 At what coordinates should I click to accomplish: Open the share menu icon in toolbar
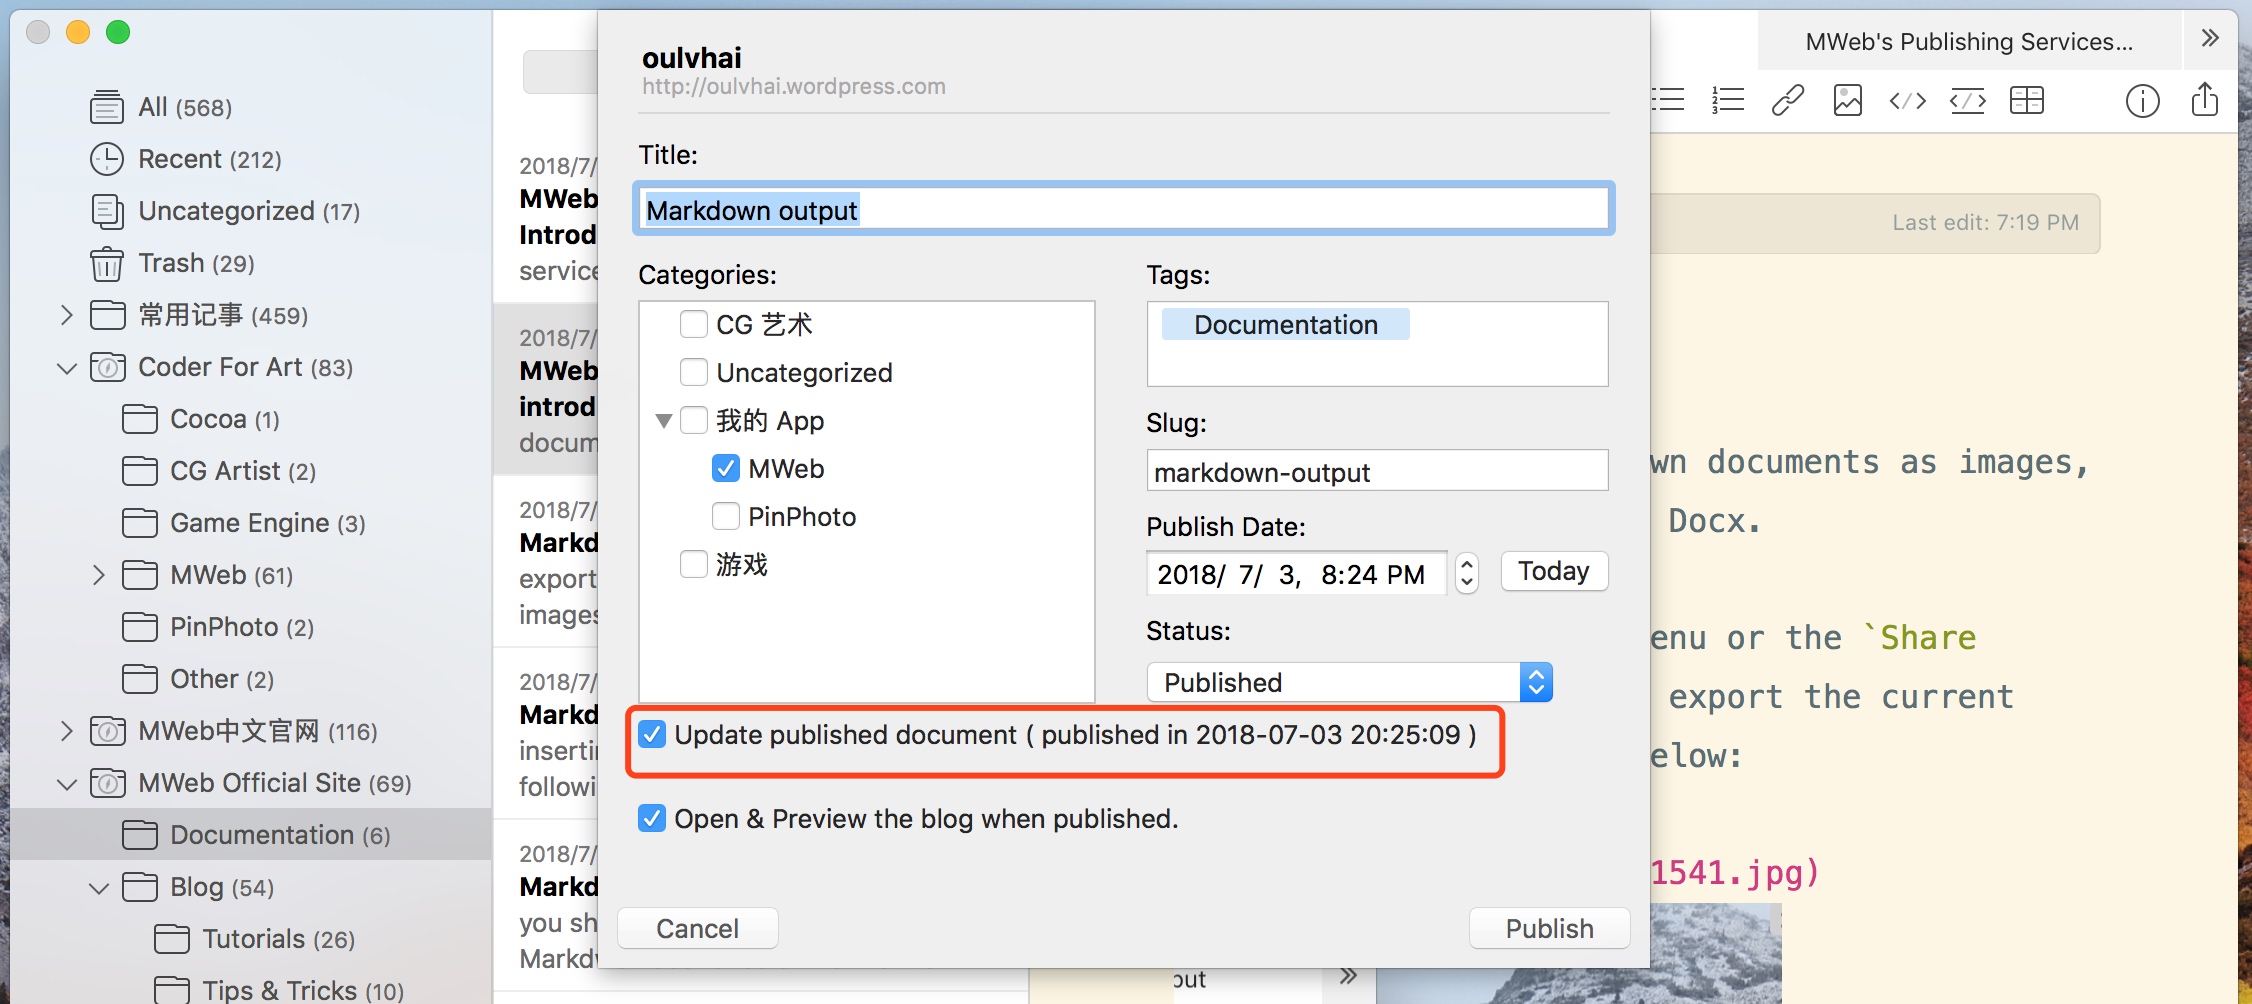tap(2204, 99)
